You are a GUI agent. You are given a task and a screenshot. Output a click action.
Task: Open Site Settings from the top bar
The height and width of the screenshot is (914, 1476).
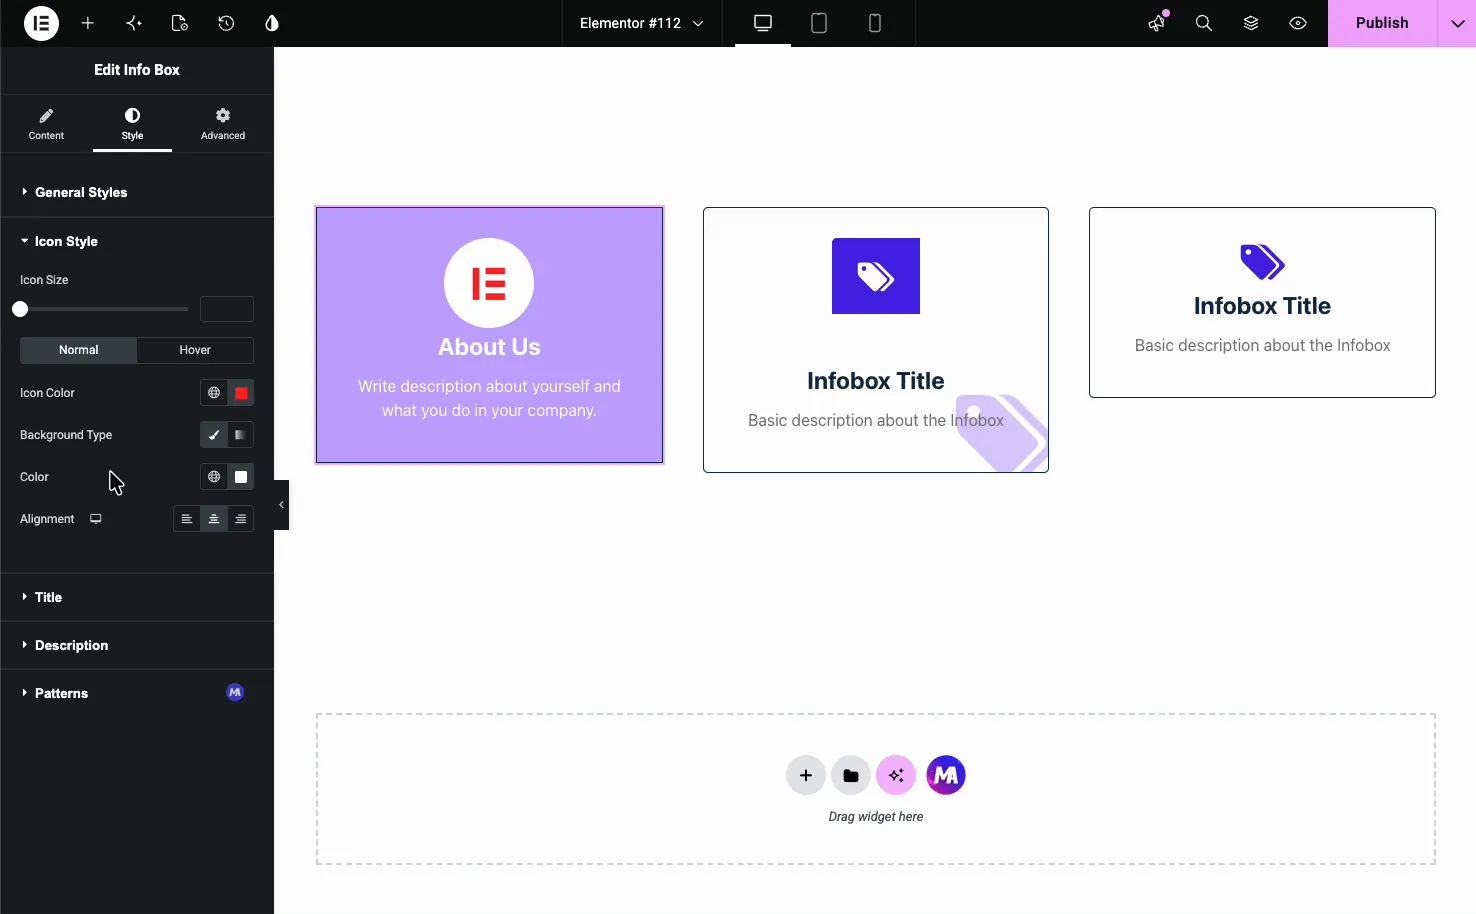134,23
